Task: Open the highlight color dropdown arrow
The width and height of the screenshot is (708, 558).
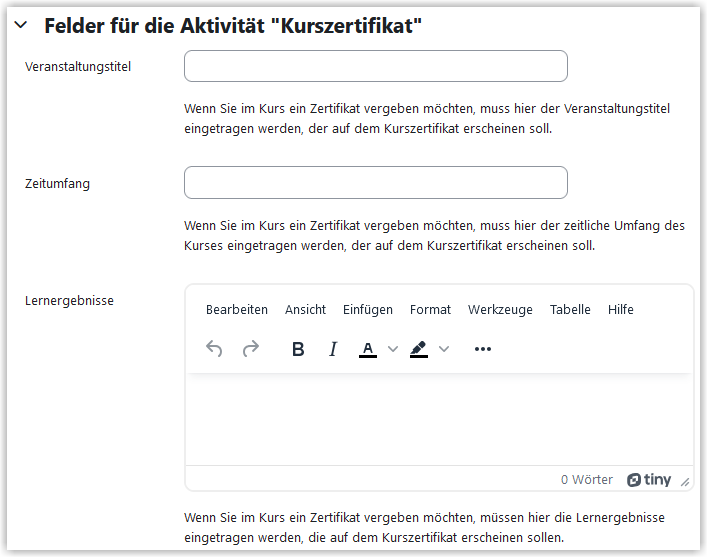Action: [x=444, y=349]
